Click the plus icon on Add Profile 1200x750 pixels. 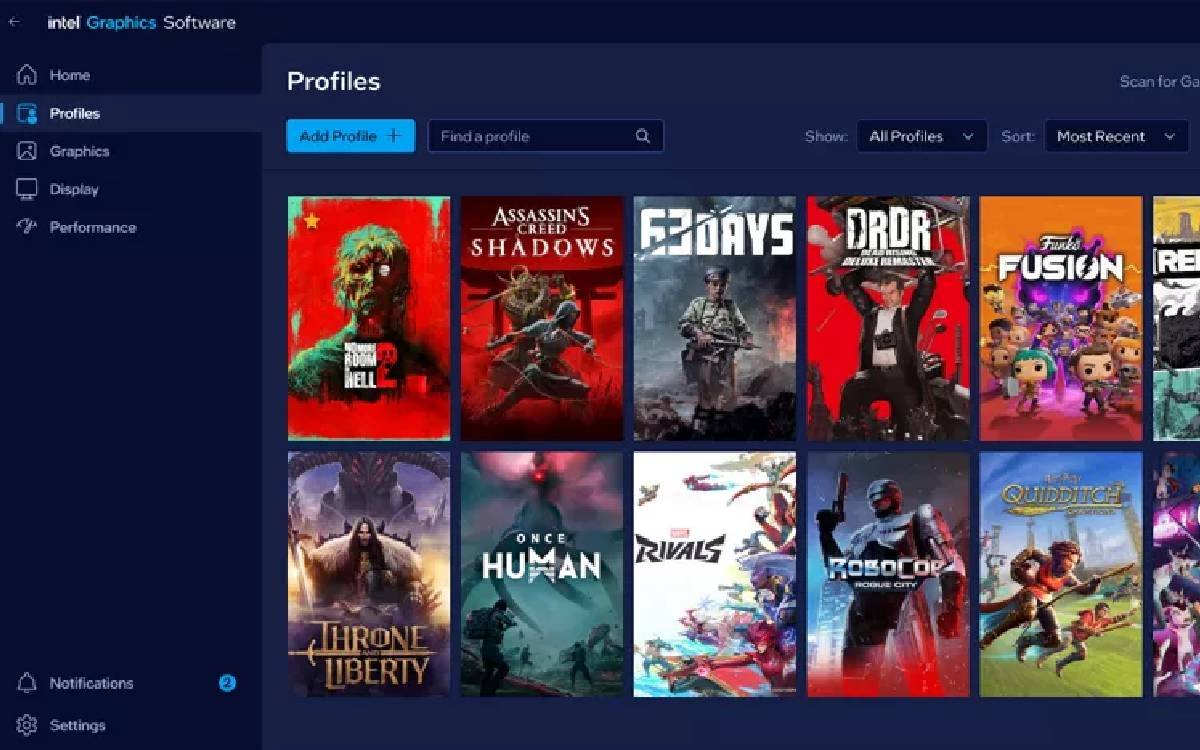point(393,136)
